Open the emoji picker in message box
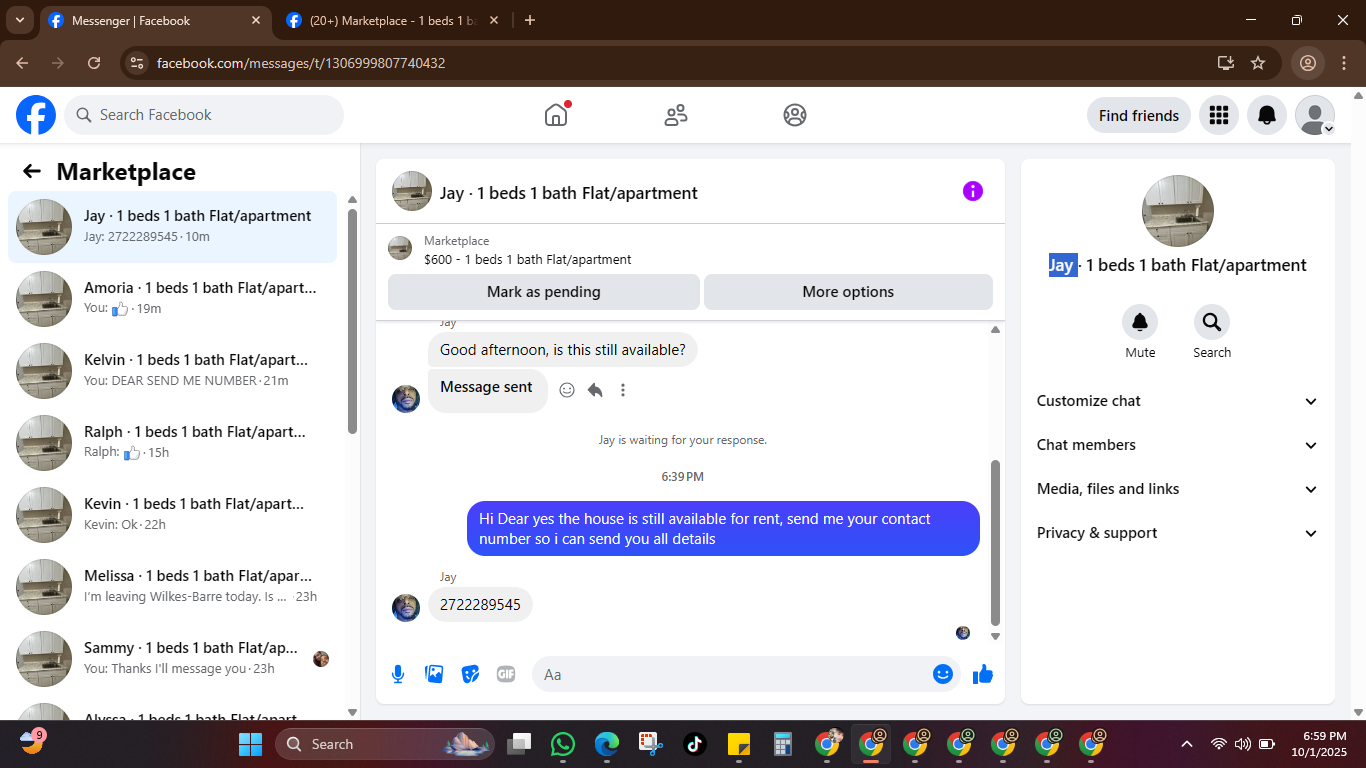Viewport: 1366px width, 768px height. coord(943,674)
